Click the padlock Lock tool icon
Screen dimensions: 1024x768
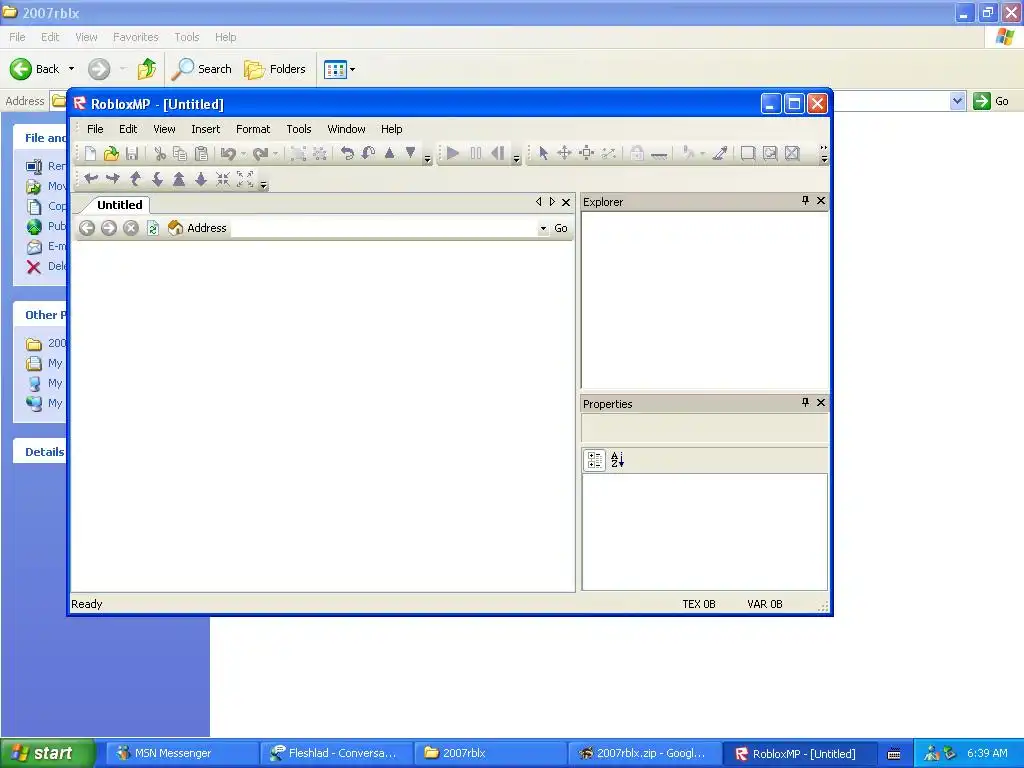click(x=637, y=153)
